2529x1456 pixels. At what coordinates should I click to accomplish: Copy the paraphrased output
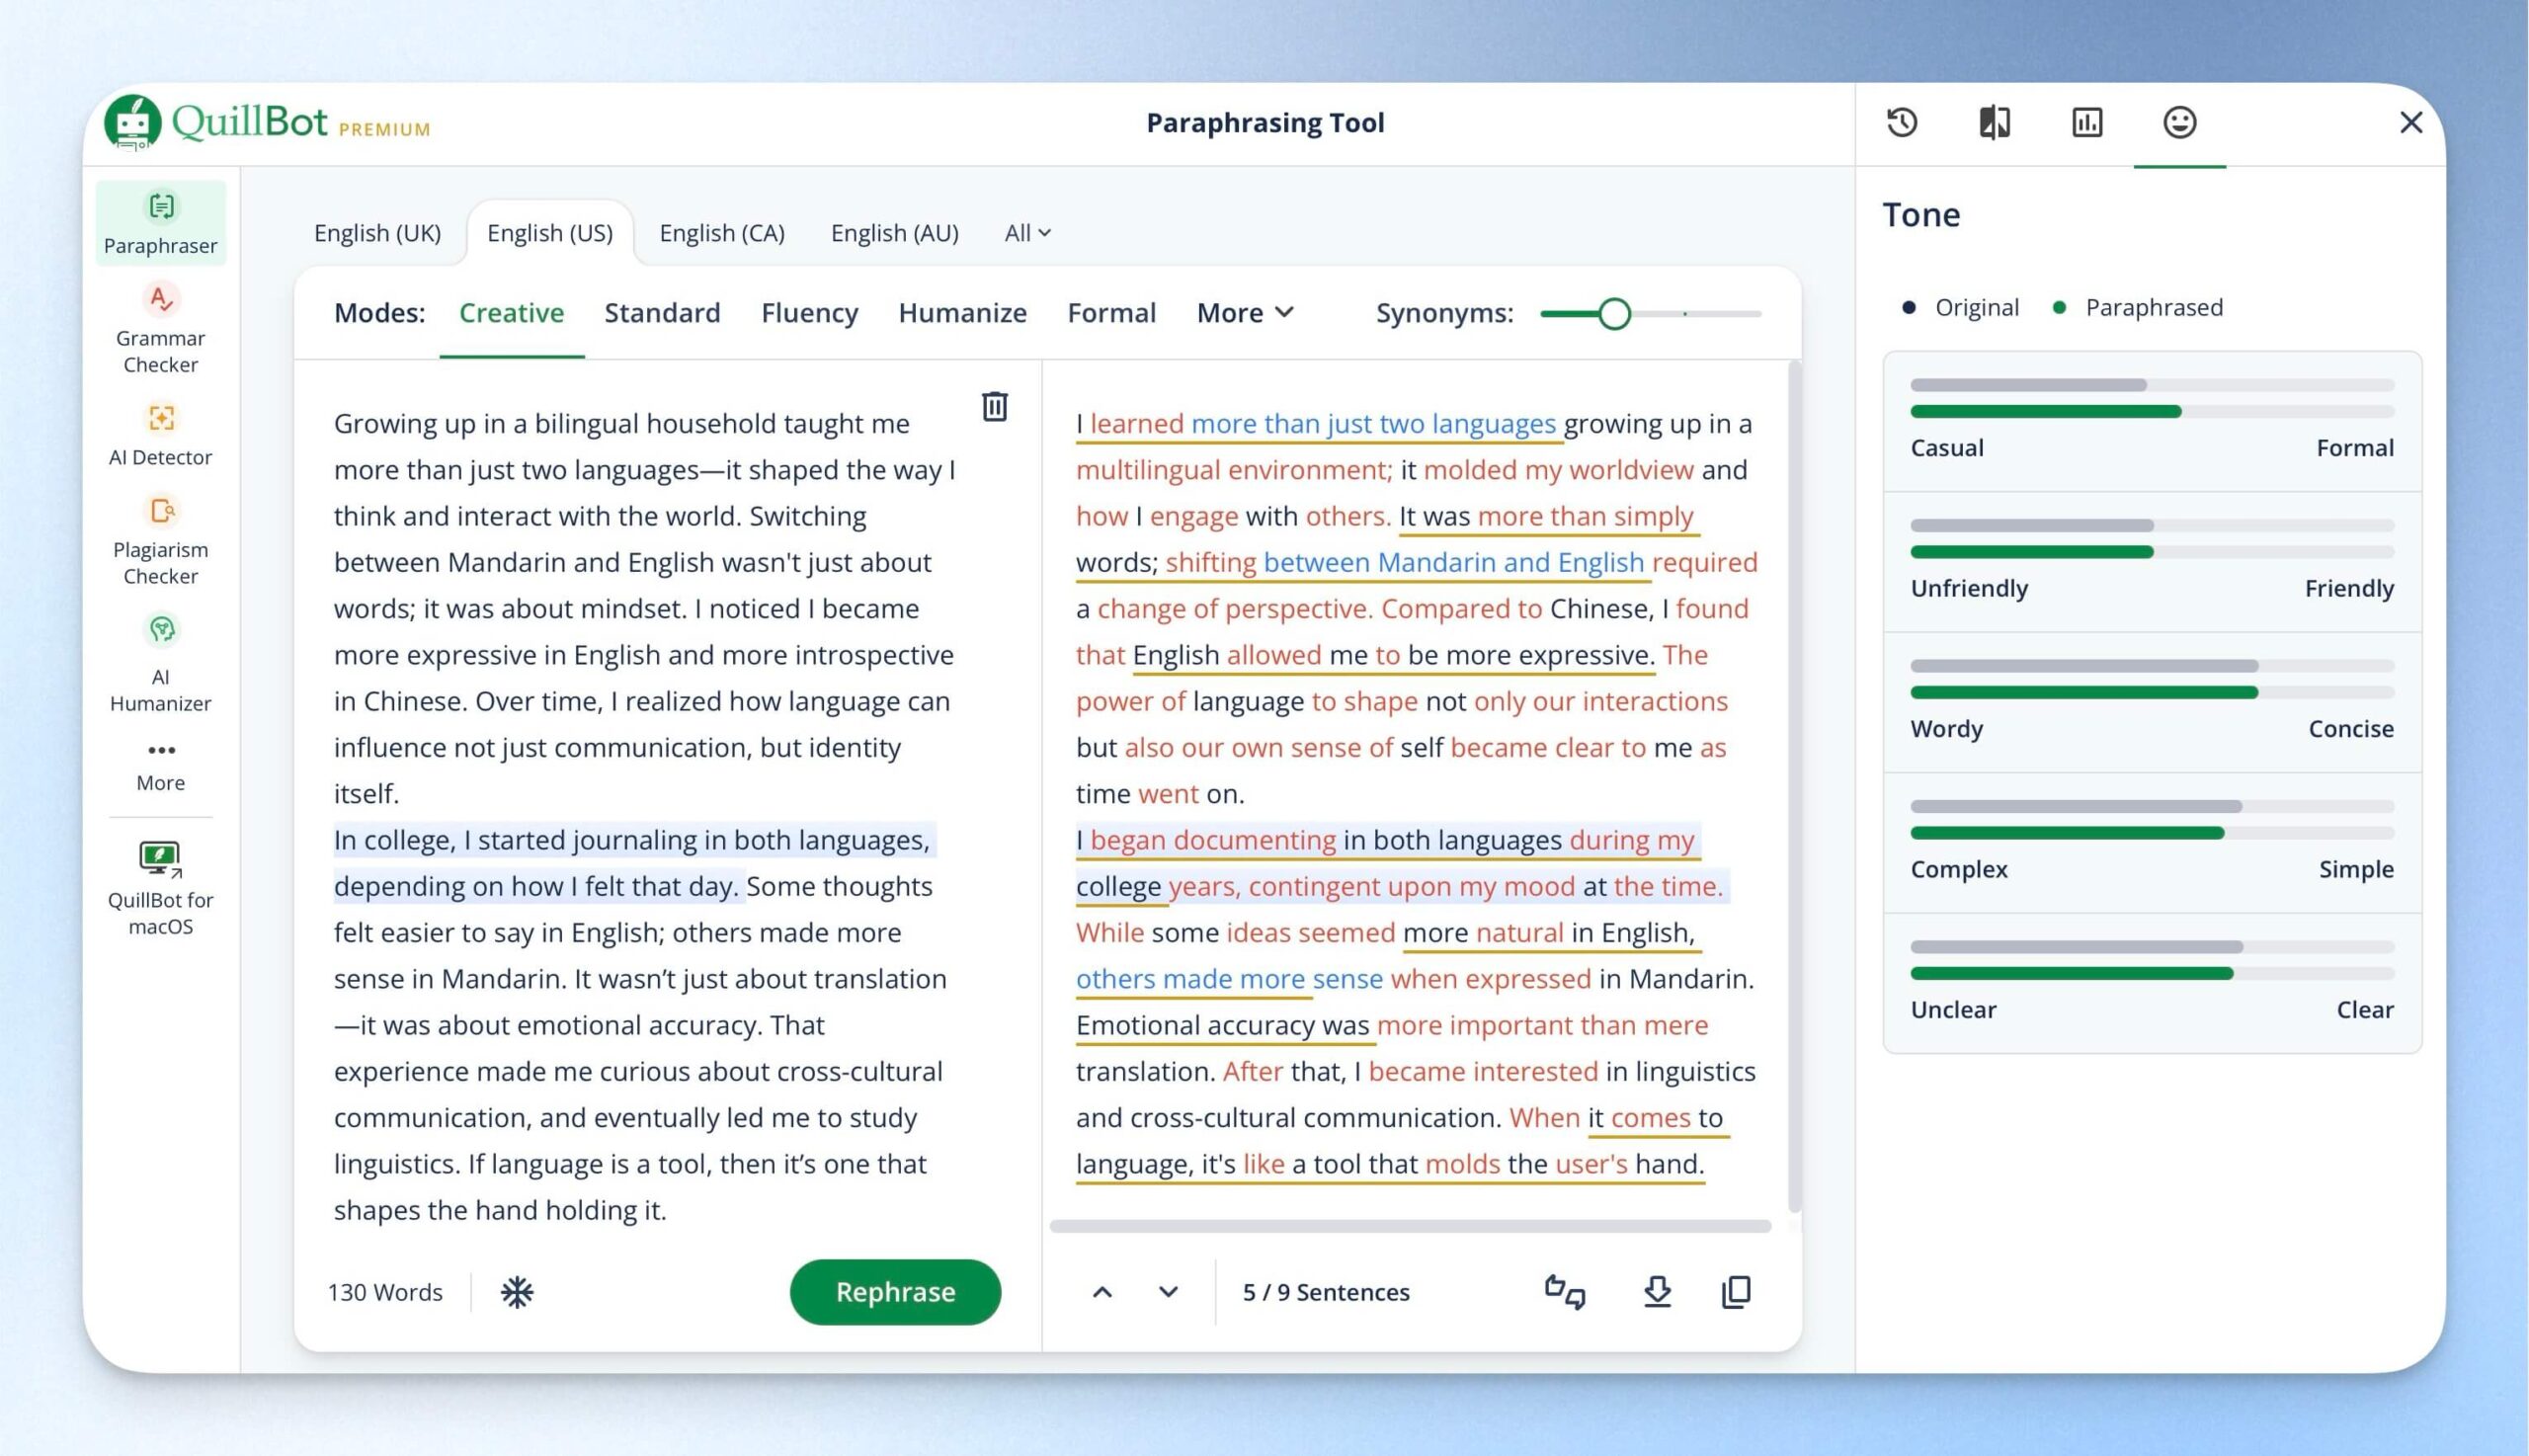[x=1736, y=1292]
